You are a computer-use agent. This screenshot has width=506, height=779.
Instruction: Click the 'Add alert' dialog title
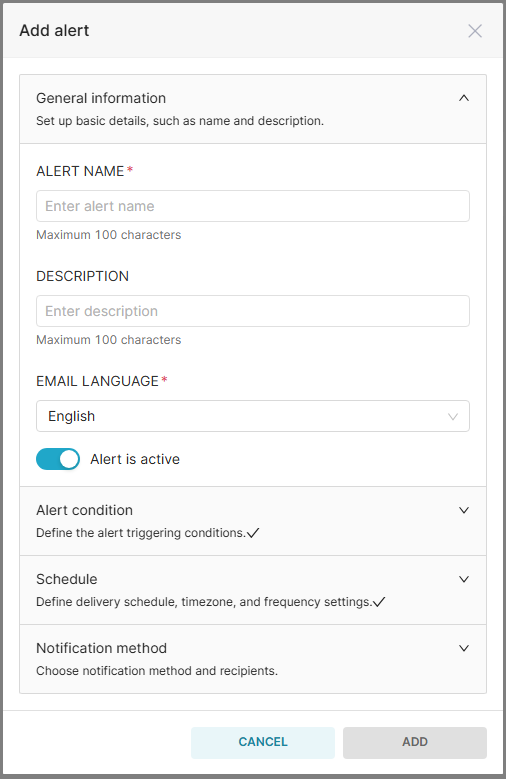click(x=54, y=31)
